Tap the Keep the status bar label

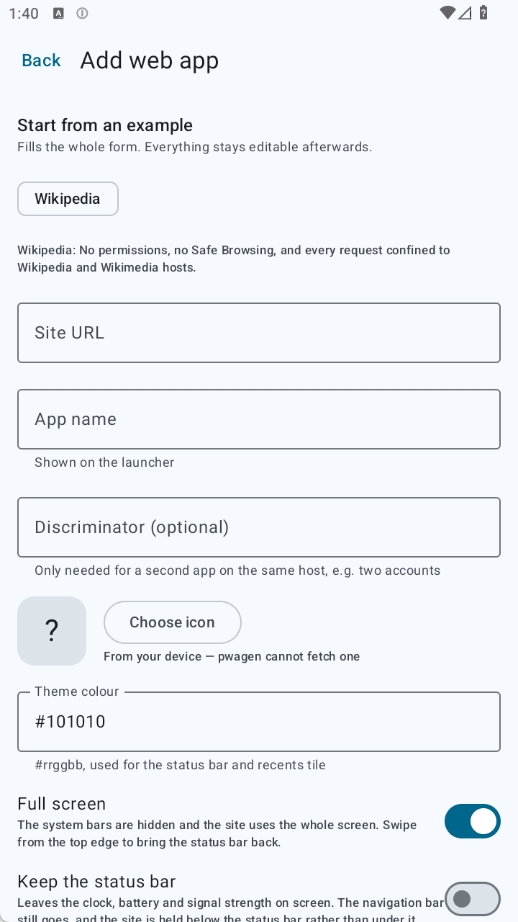[x=96, y=881]
